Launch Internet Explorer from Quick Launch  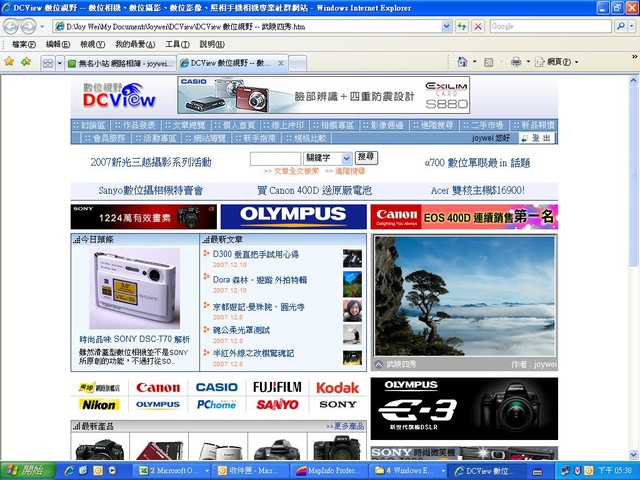point(70,471)
